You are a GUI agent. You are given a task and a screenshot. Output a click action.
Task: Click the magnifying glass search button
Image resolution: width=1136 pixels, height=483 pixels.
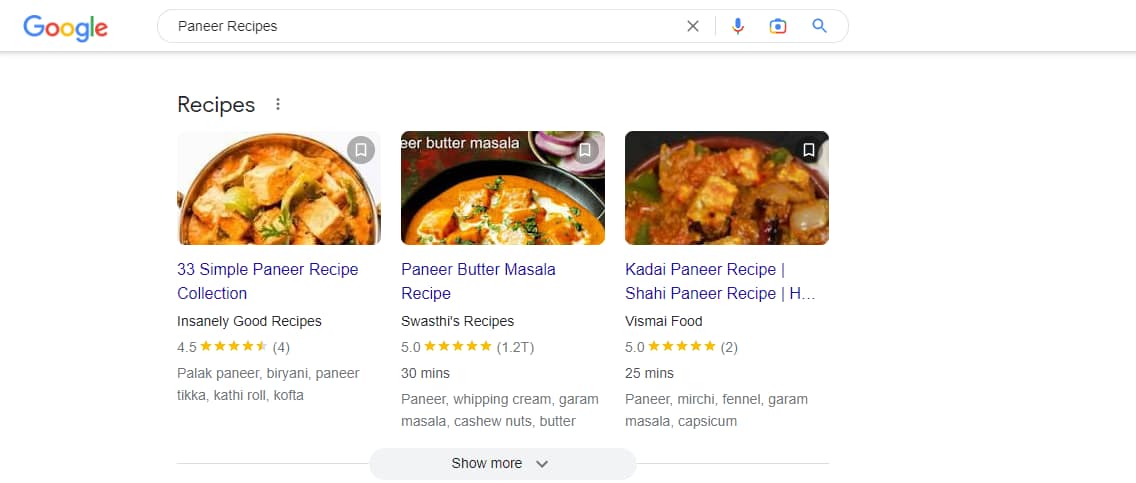pyautogui.click(x=820, y=26)
